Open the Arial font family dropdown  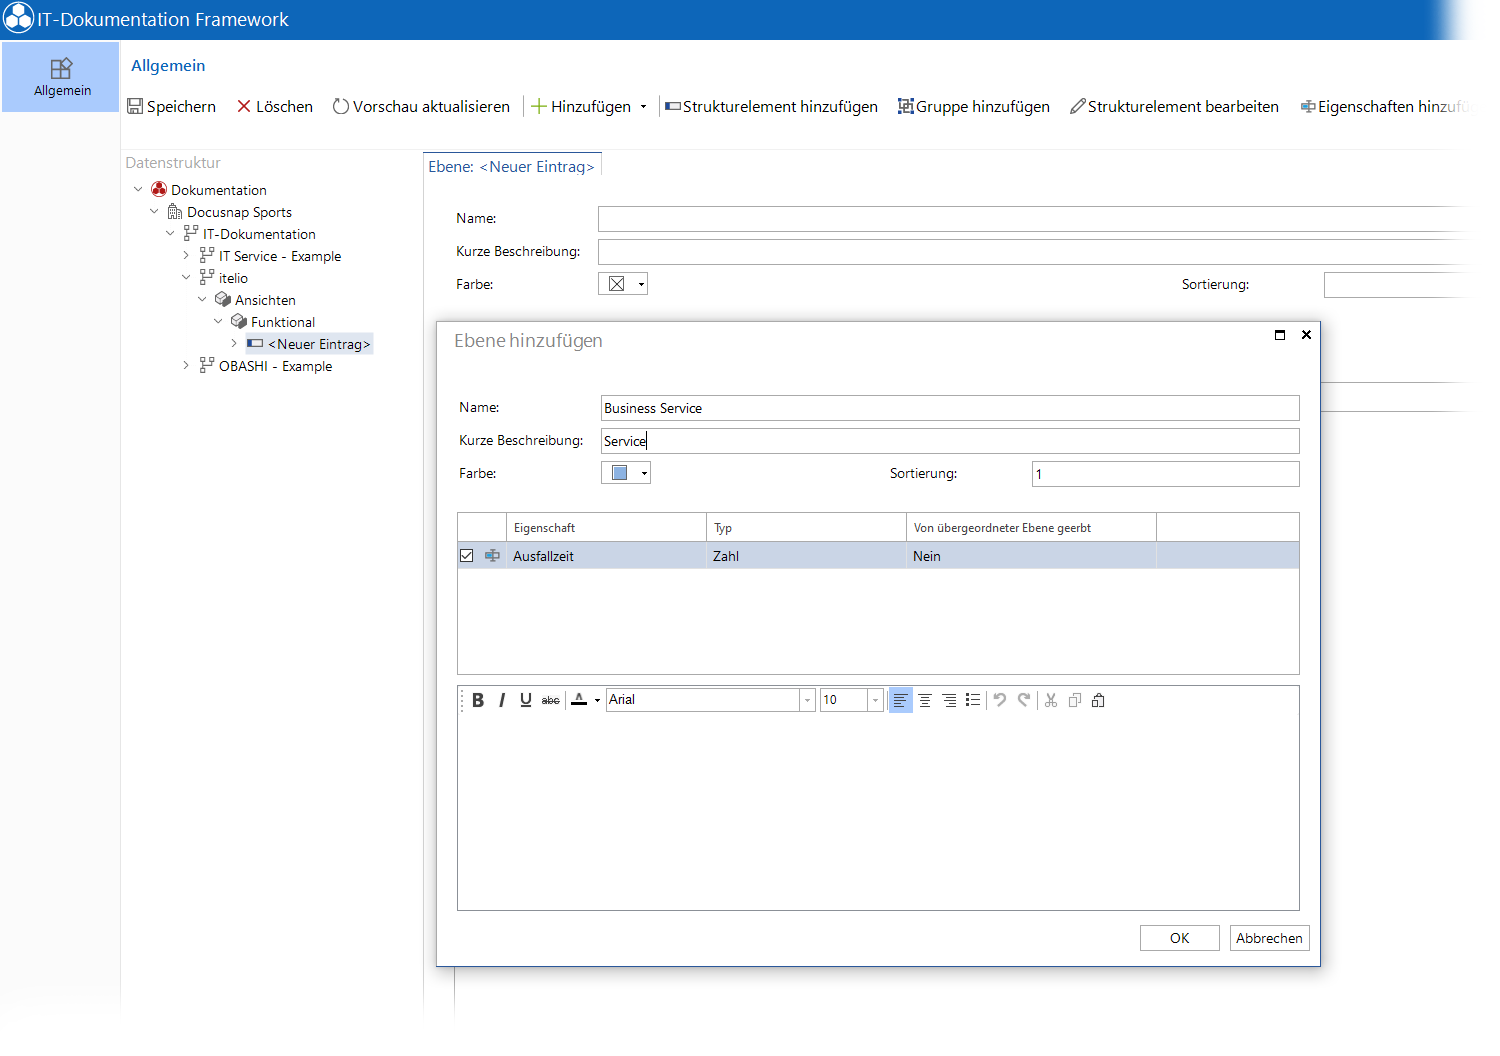click(x=807, y=700)
